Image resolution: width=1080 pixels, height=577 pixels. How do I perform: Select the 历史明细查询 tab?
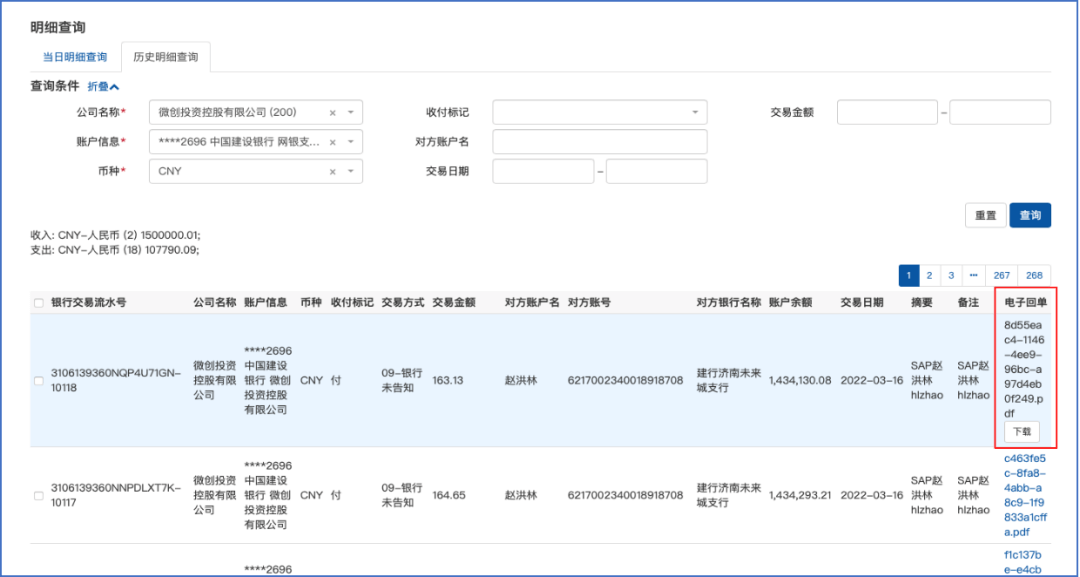tap(166, 57)
